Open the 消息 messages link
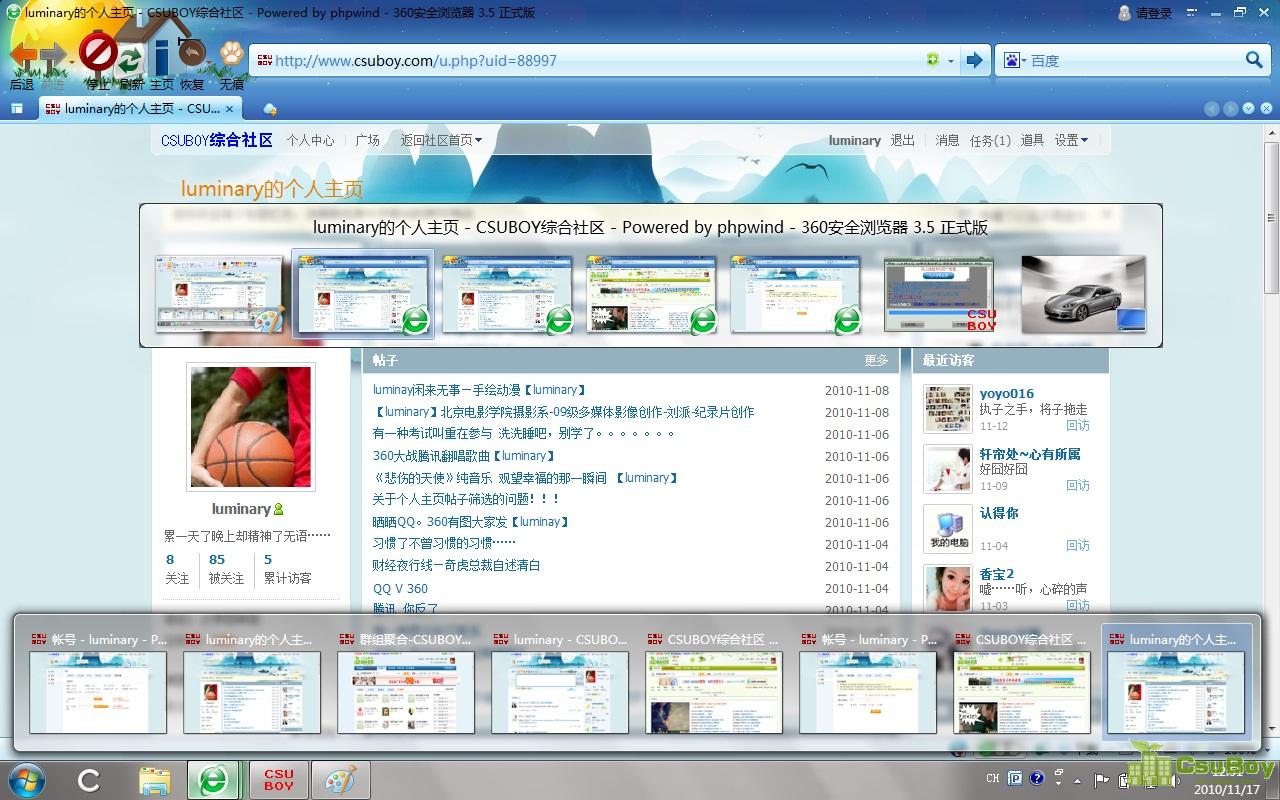The height and width of the screenshot is (800, 1280). point(947,140)
